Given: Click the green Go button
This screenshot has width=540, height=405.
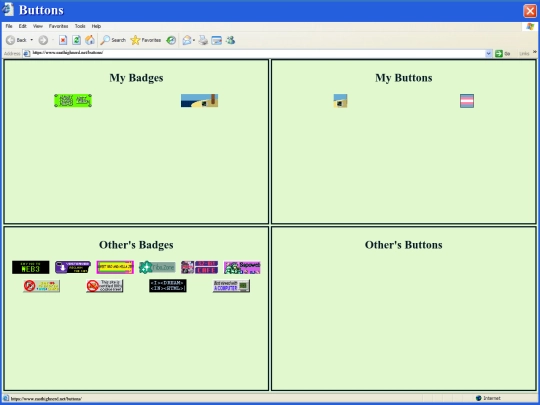Looking at the screenshot, I should point(502,53).
